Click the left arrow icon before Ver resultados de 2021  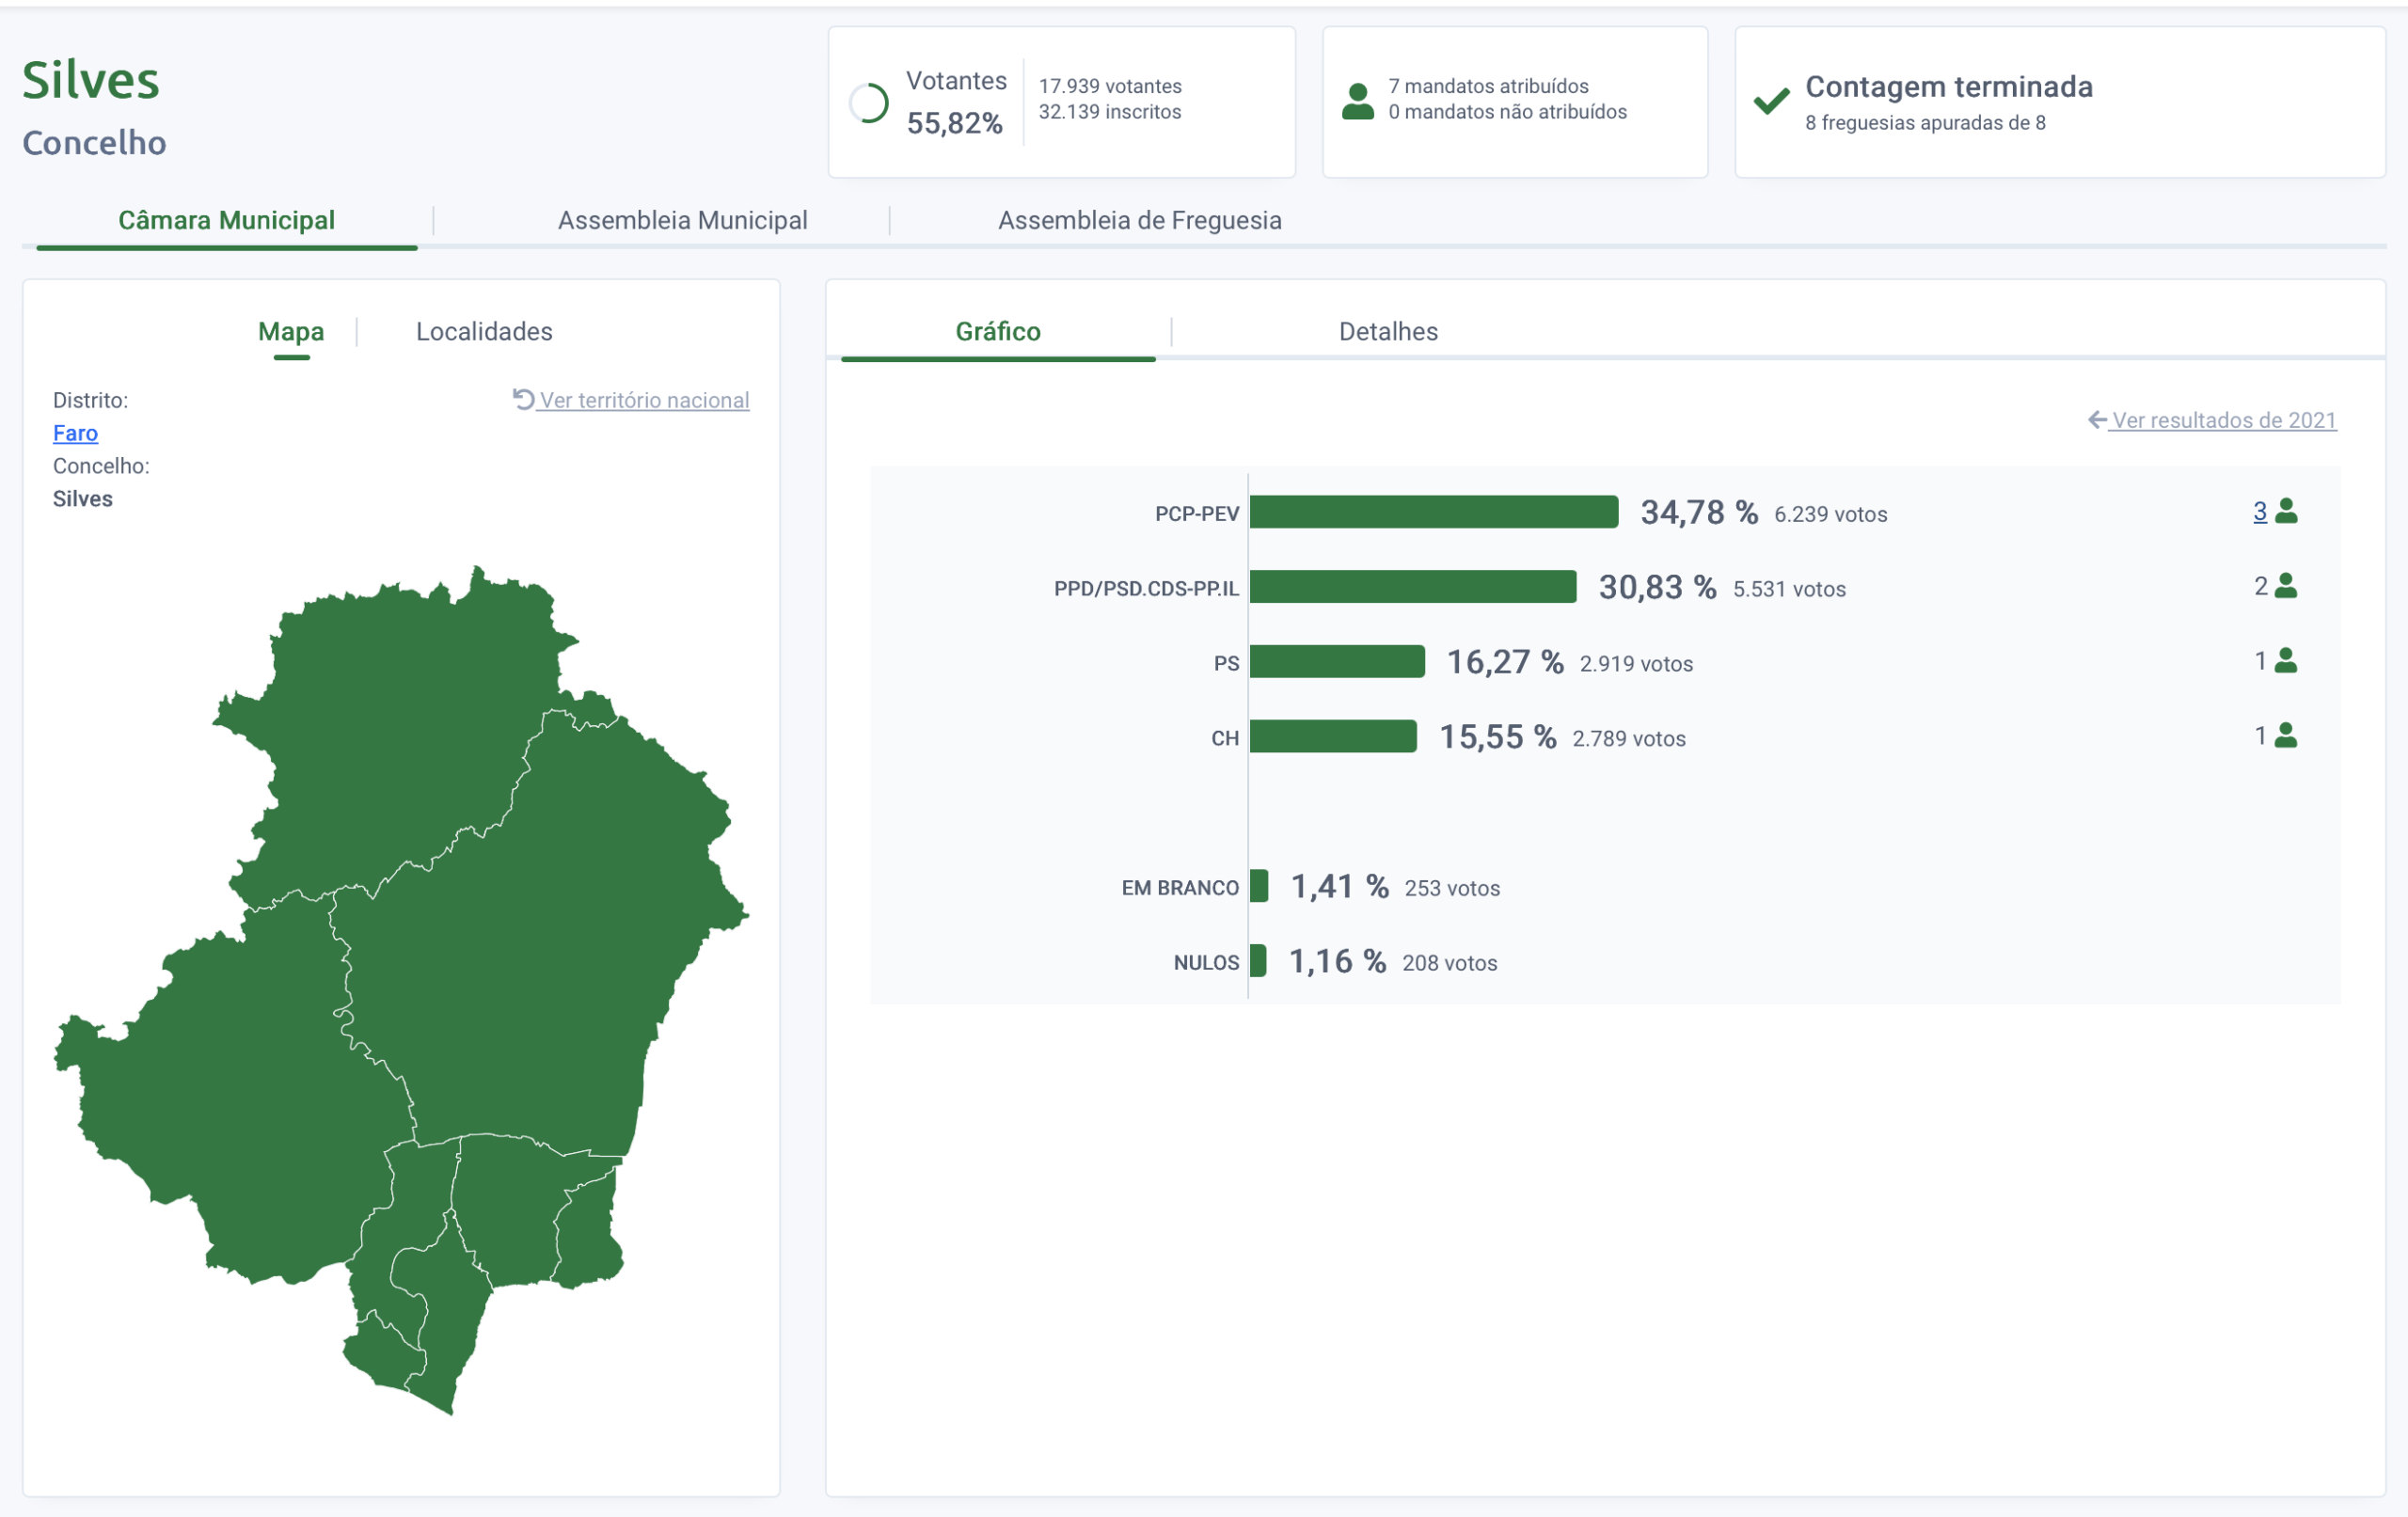pyautogui.click(x=2097, y=420)
